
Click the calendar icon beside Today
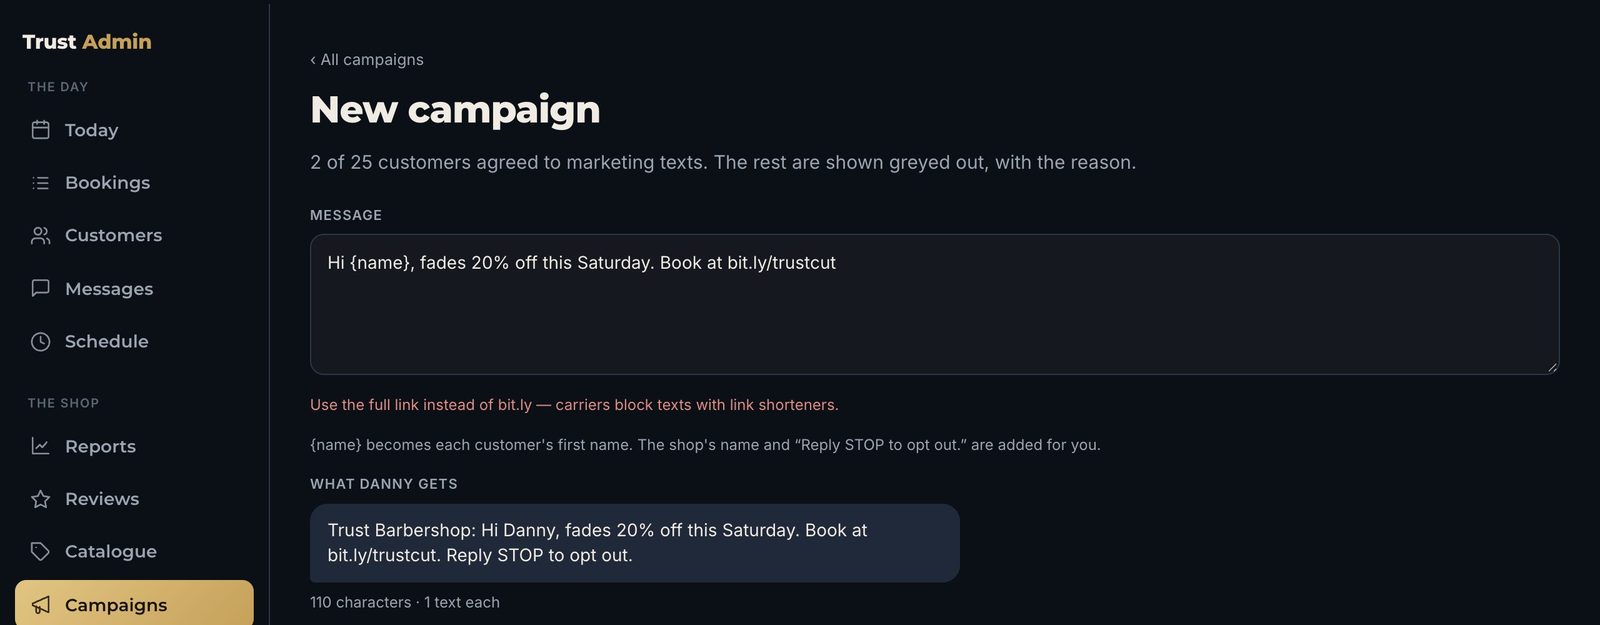40,130
